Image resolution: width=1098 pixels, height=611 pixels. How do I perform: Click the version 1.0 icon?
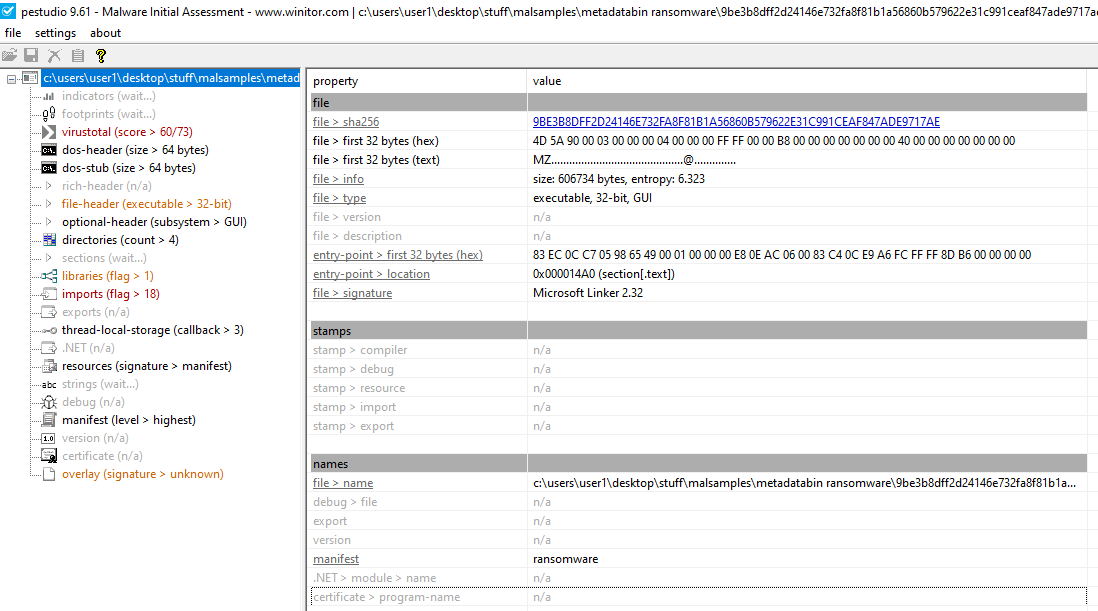tap(49, 438)
